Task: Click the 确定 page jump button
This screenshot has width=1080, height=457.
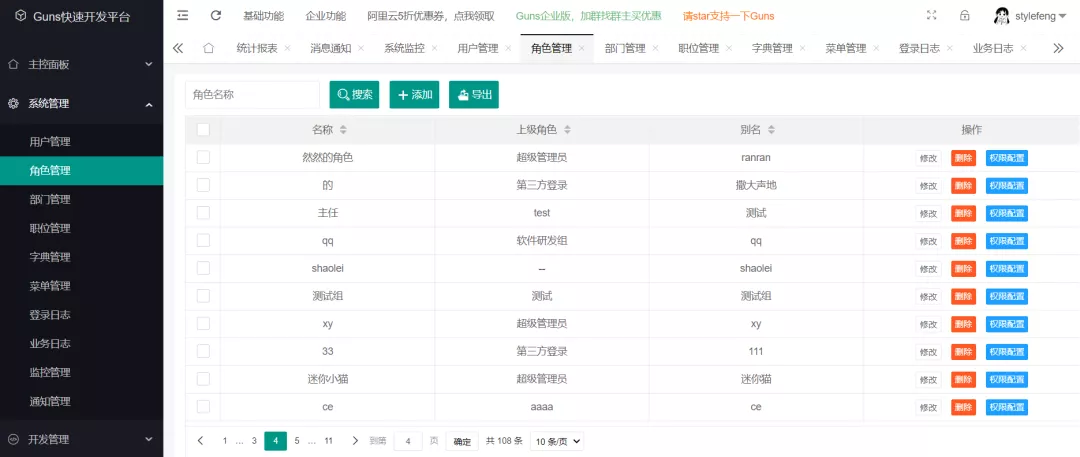Action: [x=462, y=441]
